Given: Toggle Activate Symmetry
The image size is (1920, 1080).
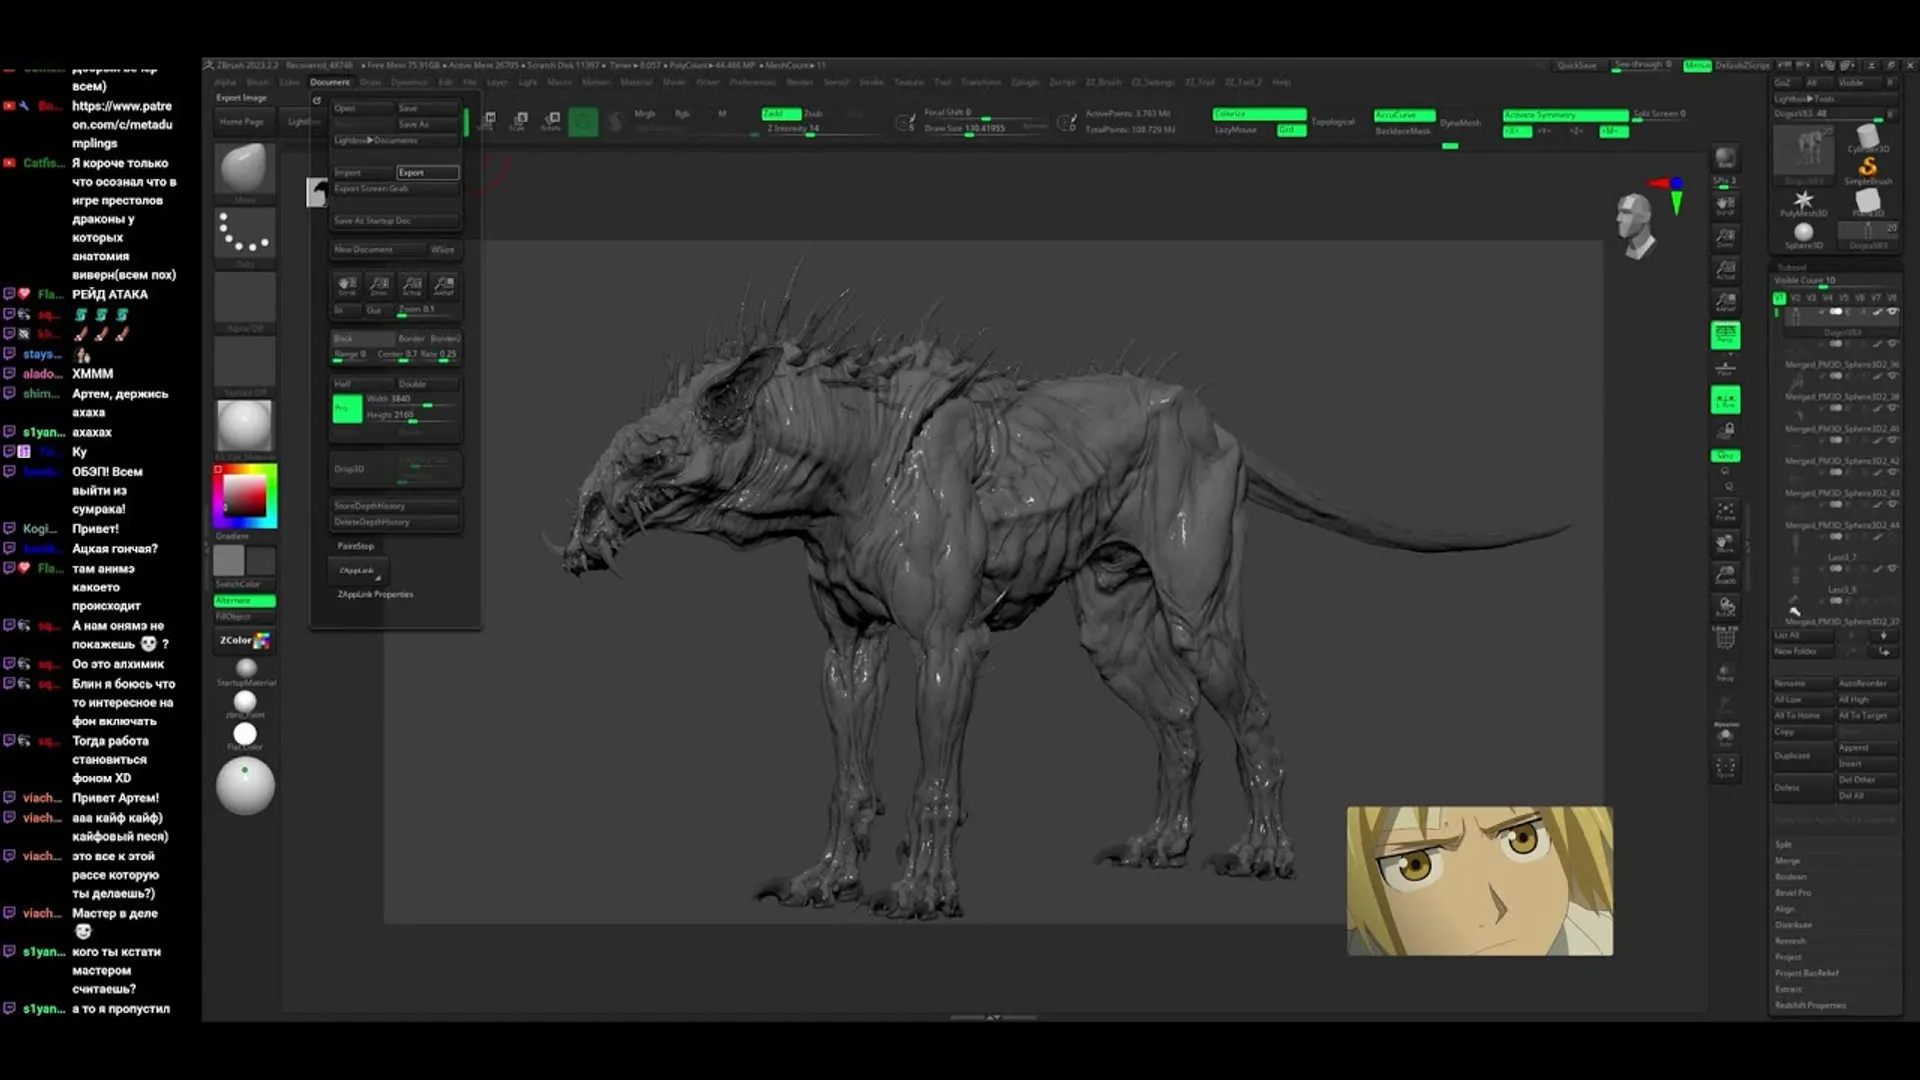Looking at the screenshot, I should [1564, 114].
